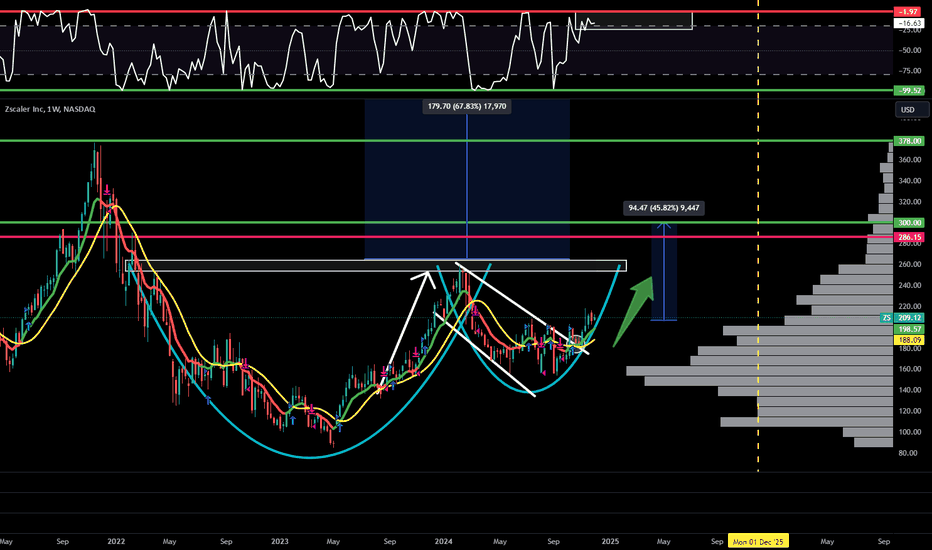The height and width of the screenshot is (550, 932).
Task: Click the 80.00 price axis tick
Action: [x=908, y=452]
